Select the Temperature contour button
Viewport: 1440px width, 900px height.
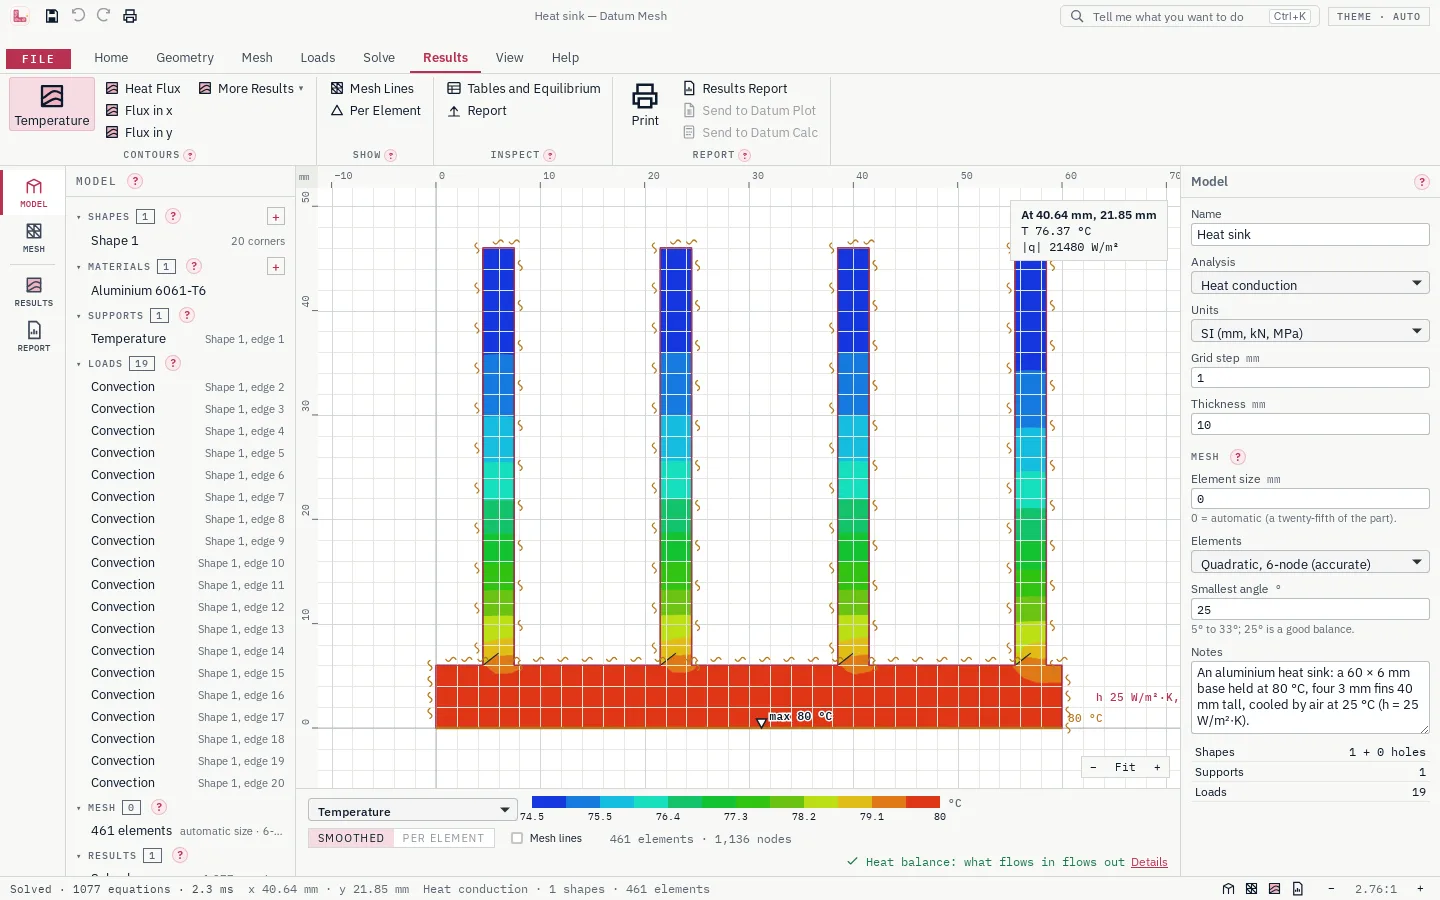[52, 105]
